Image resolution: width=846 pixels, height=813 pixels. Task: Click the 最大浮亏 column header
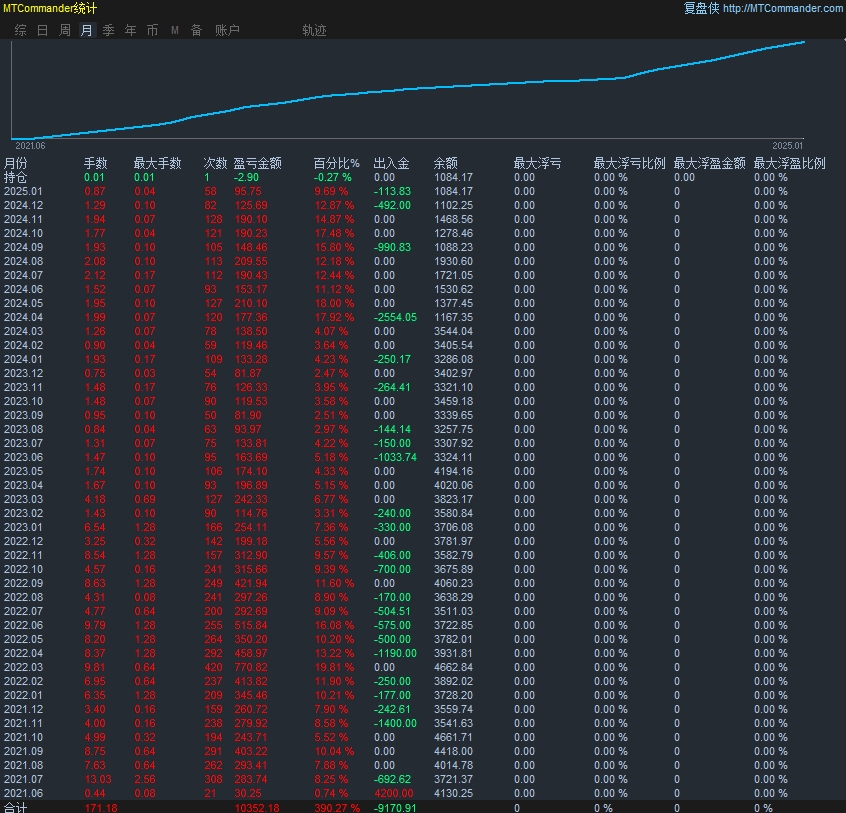pos(537,163)
